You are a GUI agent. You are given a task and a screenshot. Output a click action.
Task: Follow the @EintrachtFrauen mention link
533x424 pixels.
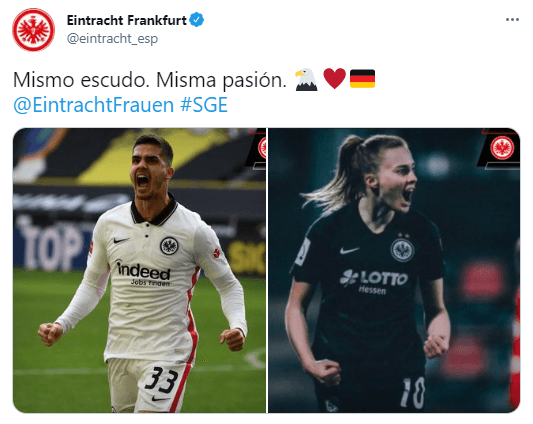click(x=93, y=105)
